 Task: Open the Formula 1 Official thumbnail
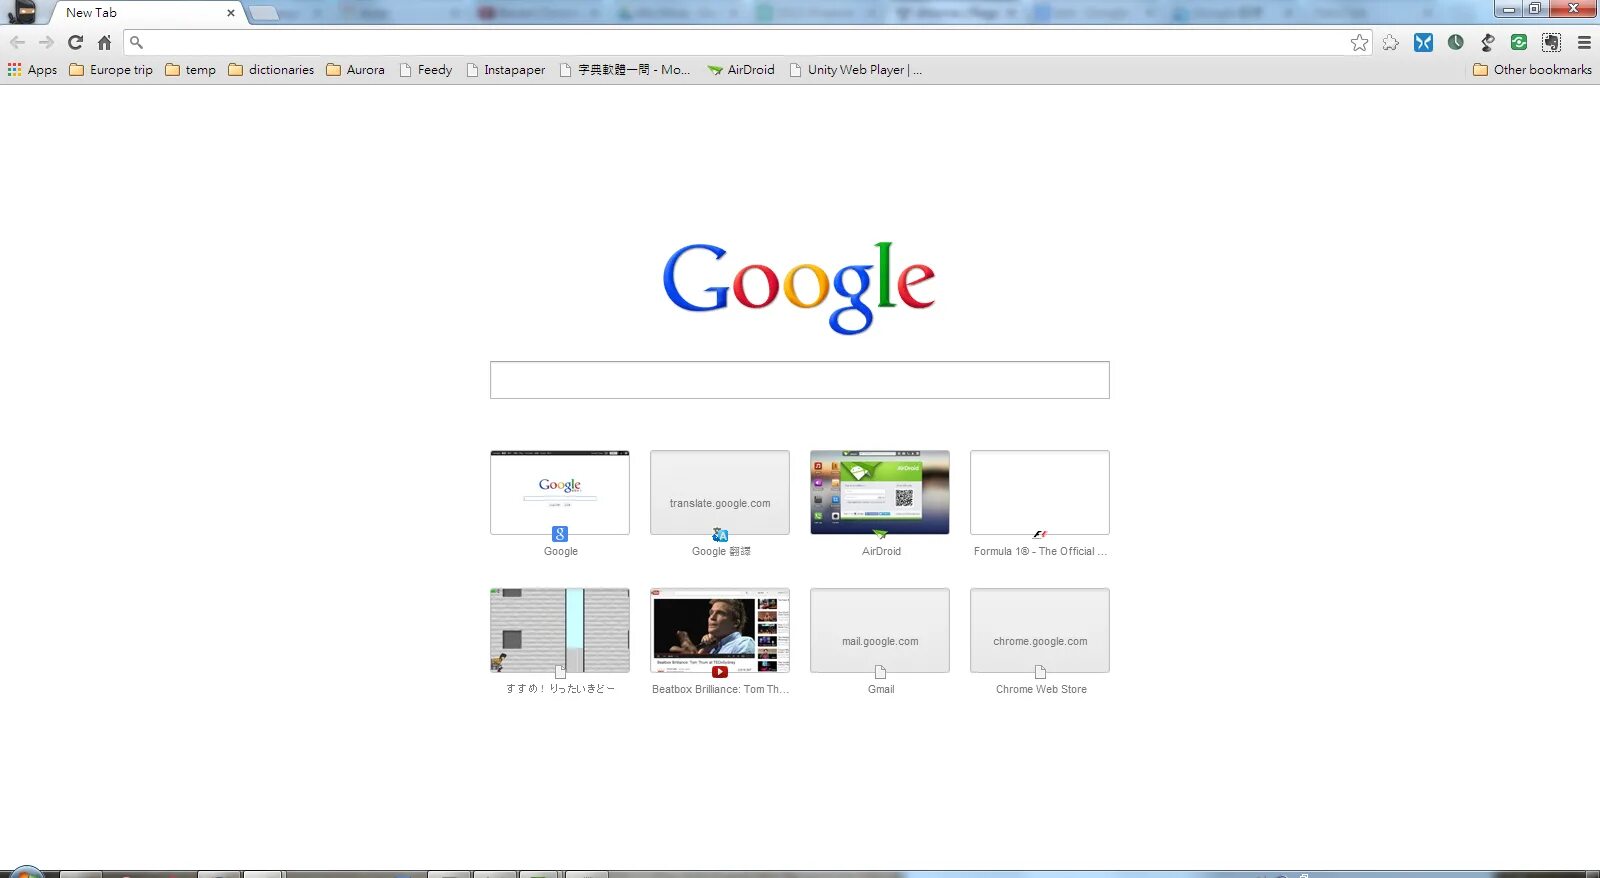coord(1040,493)
